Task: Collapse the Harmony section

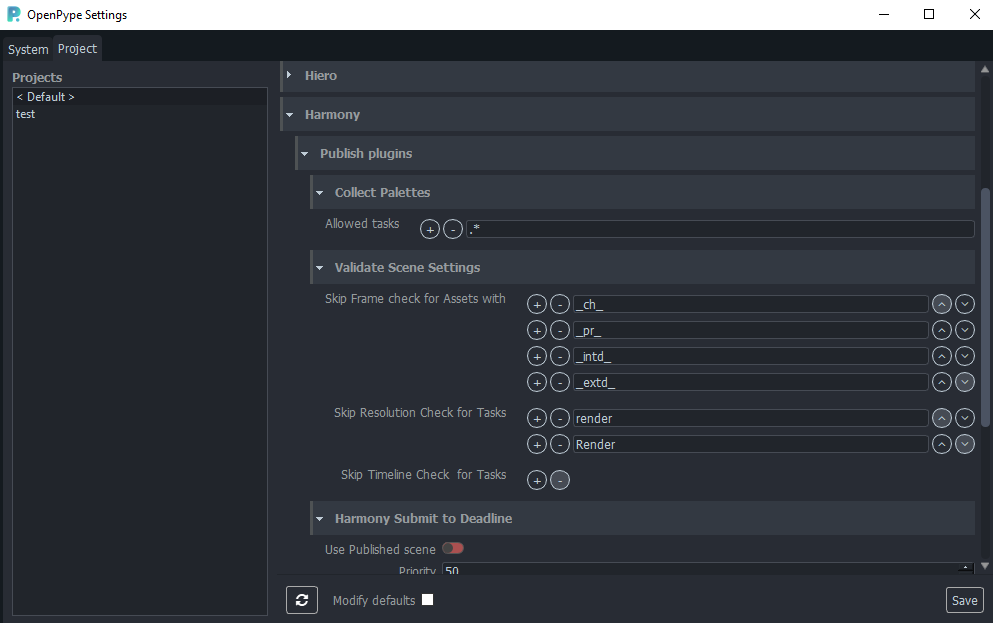Action: (x=289, y=114)
